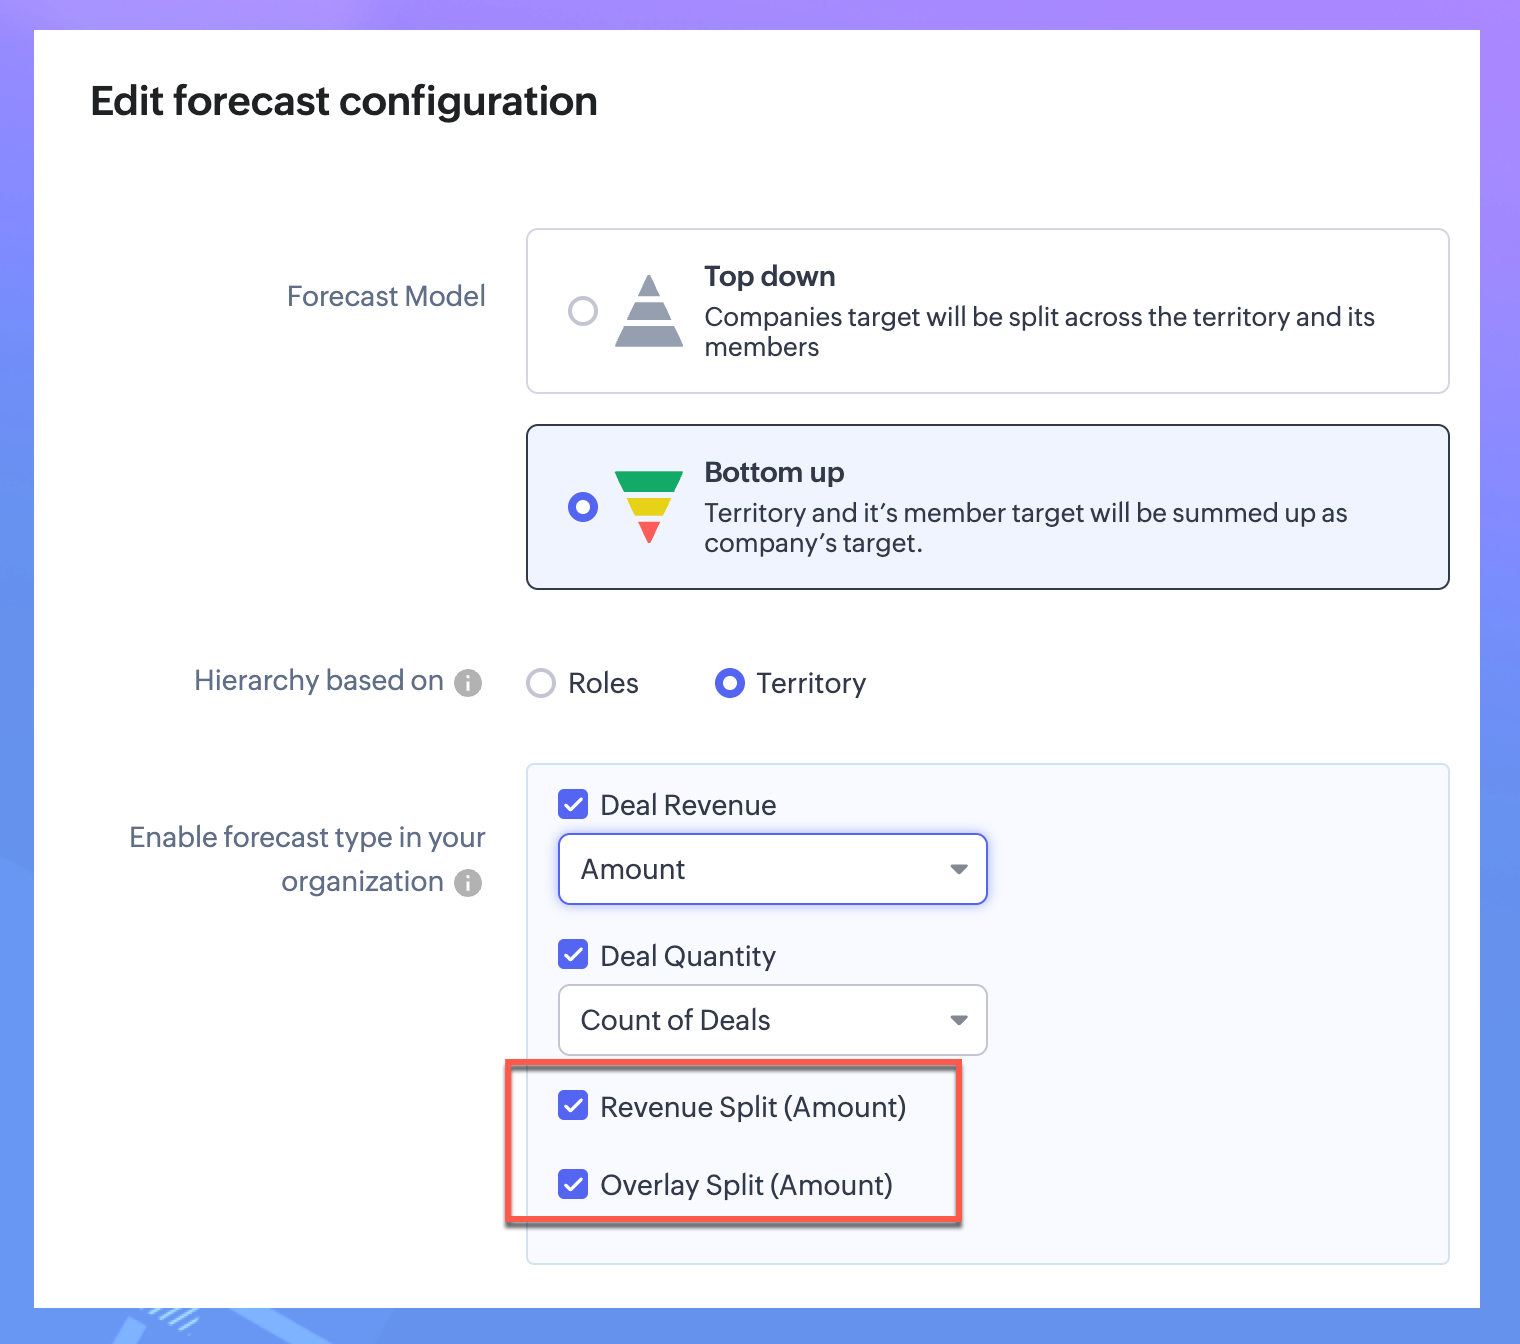This screenshot has width=1520, height=1344.
Task: Uncheck the Deal Quantity checkbox
Action: pos(573,955)
